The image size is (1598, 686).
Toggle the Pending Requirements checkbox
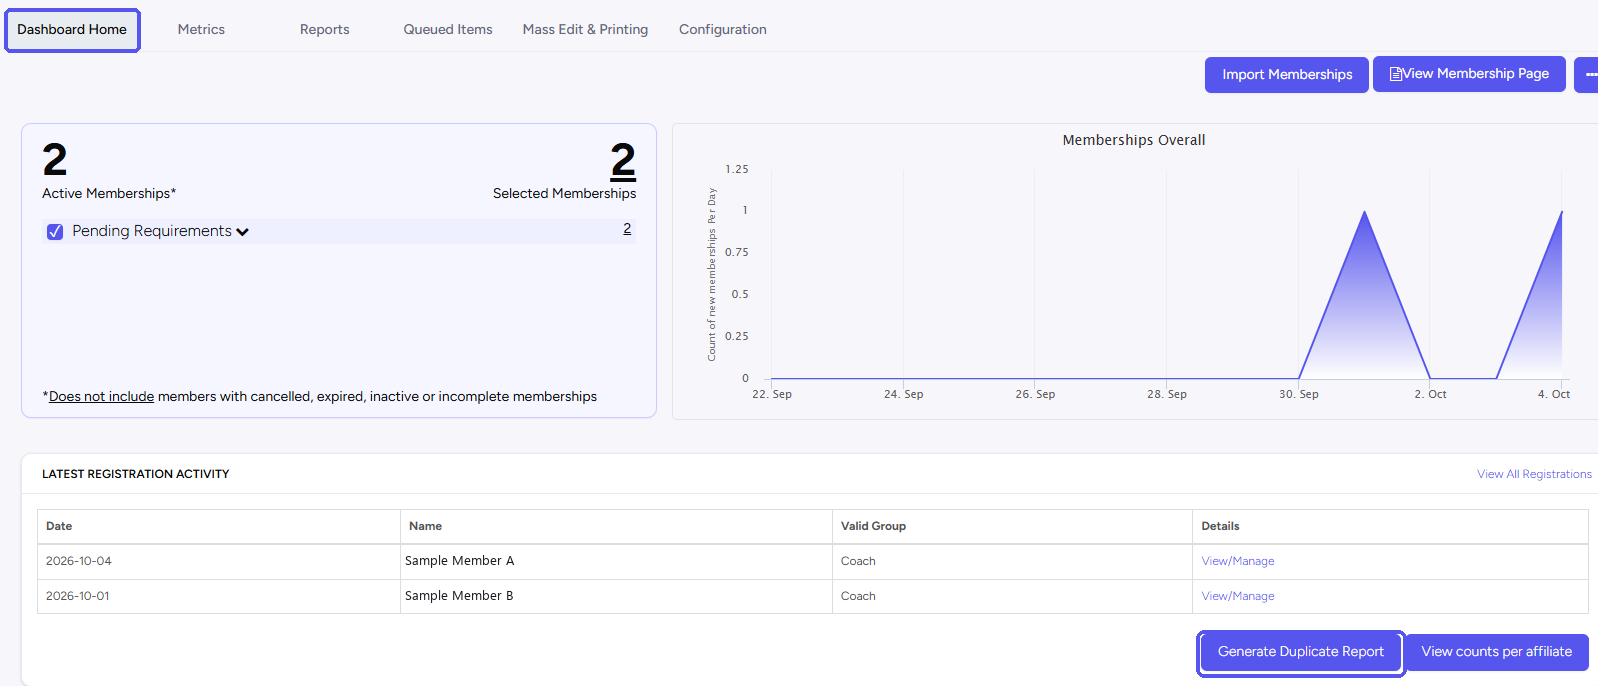pos(55,232)
